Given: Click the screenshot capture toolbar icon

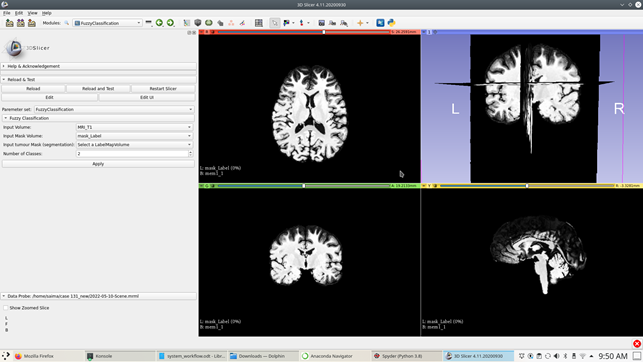Looking at the screenshot, I should point(322,23).
